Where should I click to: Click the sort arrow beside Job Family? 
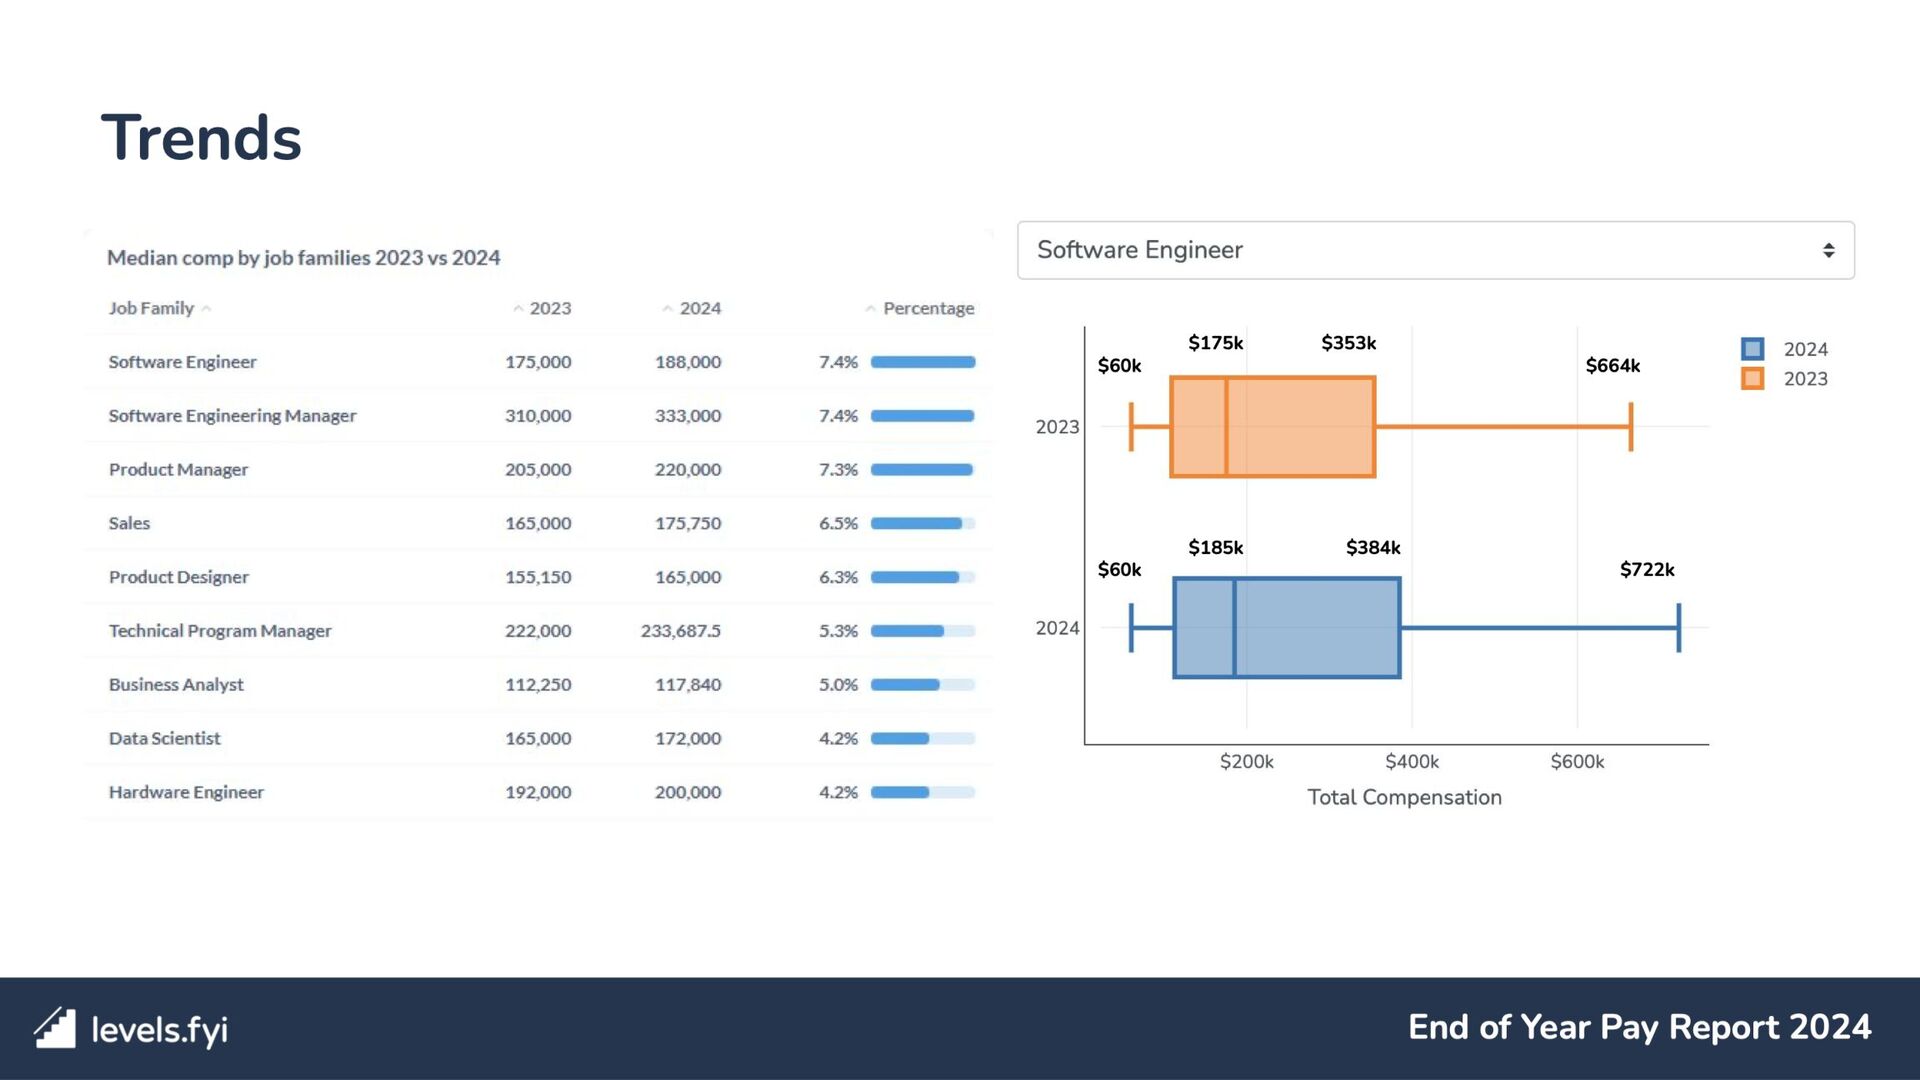pyautogui.click(x=206, y=309)
